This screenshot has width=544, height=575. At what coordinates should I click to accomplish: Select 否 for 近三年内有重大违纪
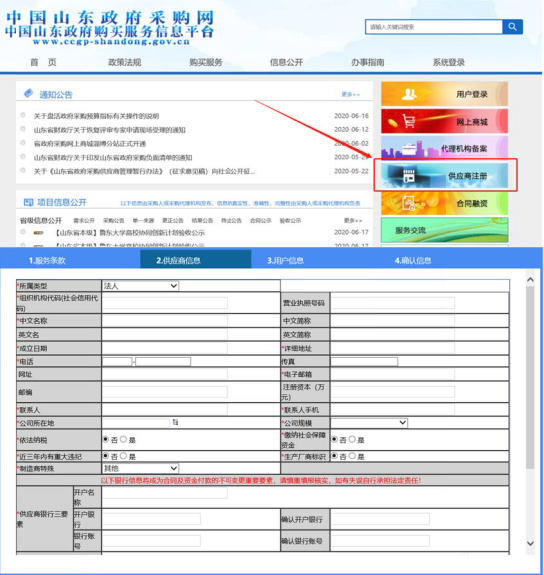tap(106, 456)
